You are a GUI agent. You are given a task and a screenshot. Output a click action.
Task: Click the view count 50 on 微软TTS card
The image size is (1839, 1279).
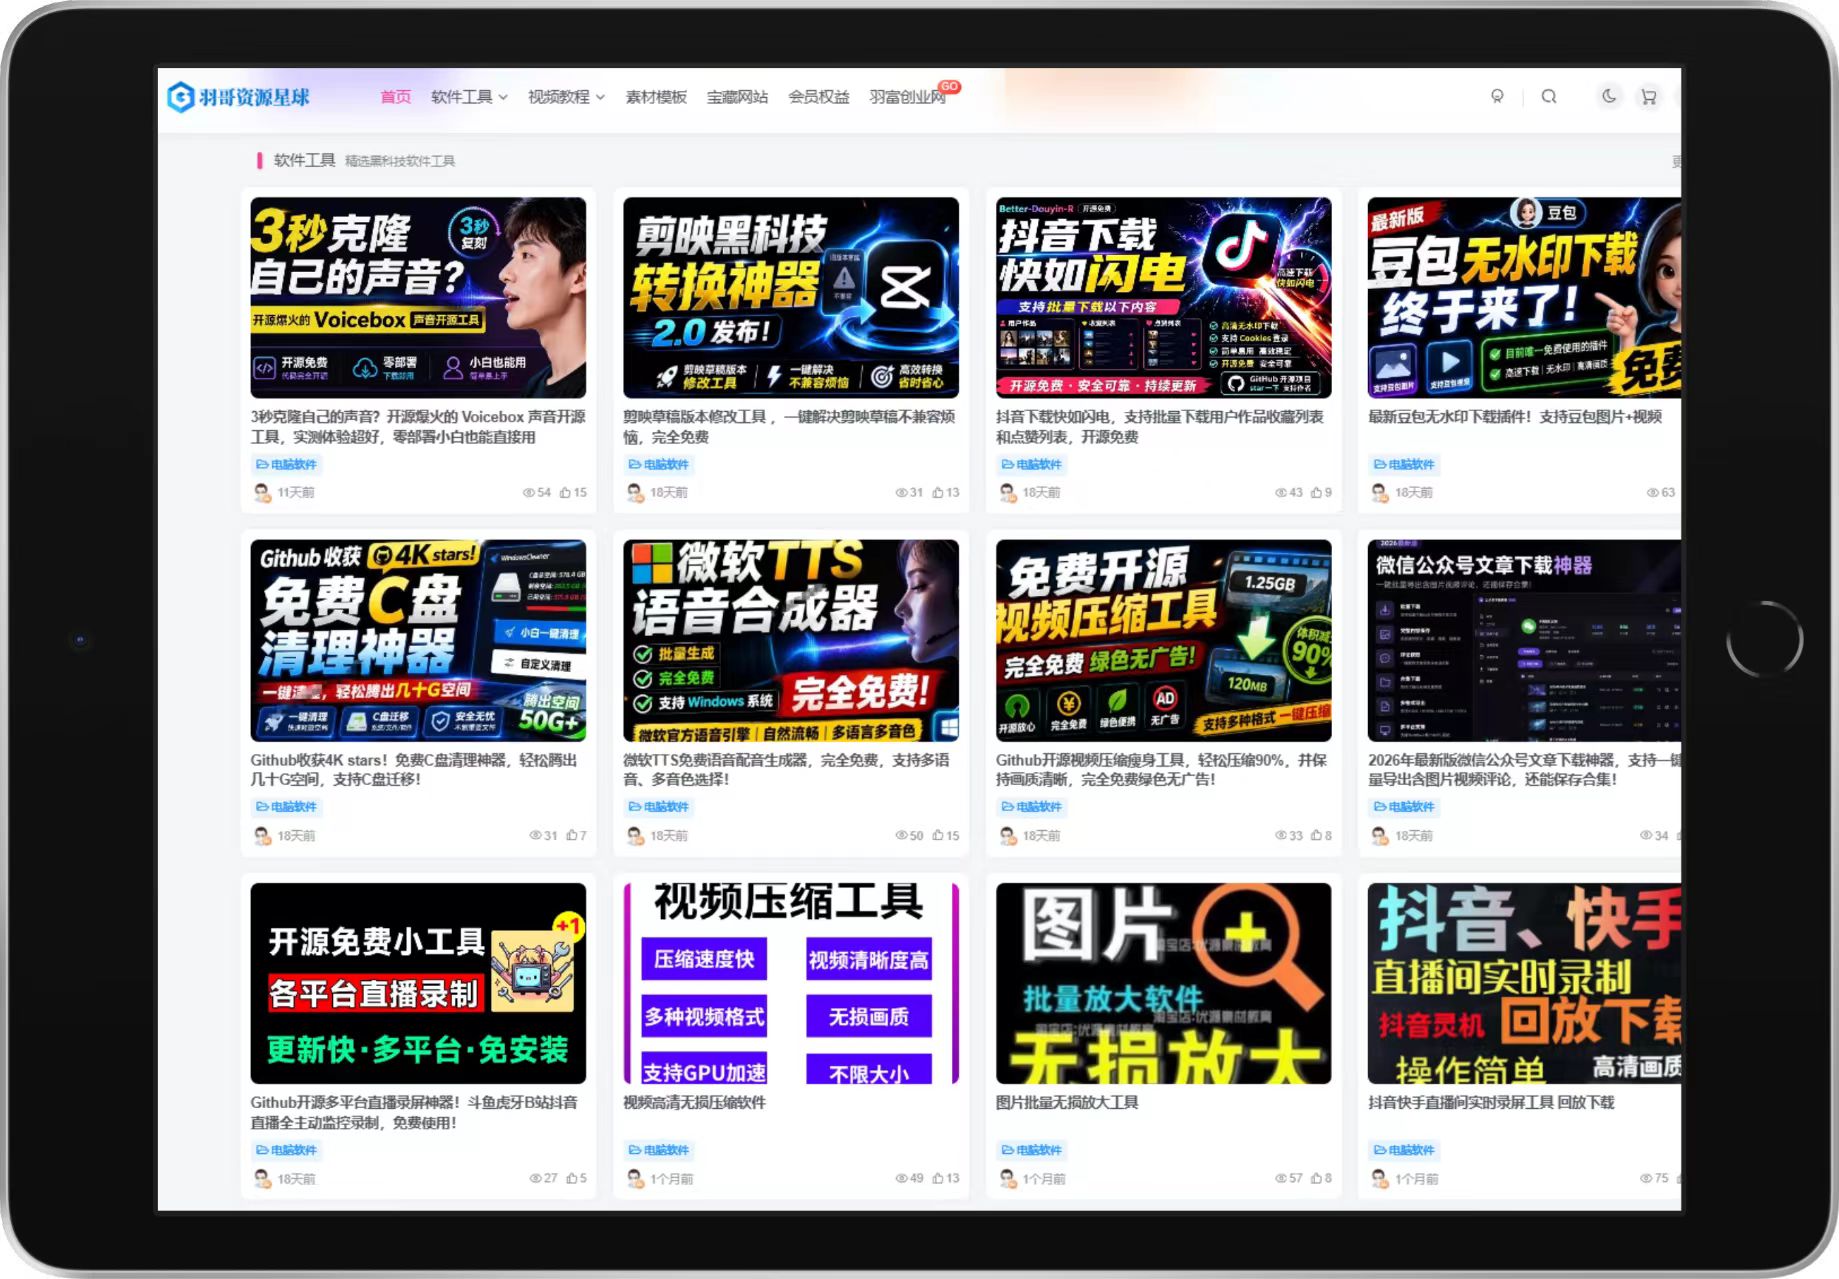909,835
